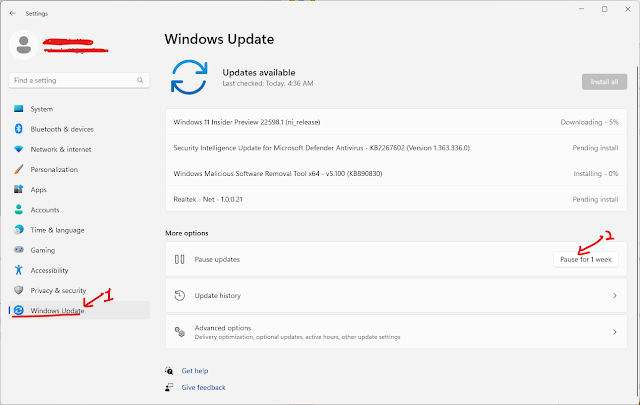
Task: Open Network & internet settings
Action: click(79, 149)
